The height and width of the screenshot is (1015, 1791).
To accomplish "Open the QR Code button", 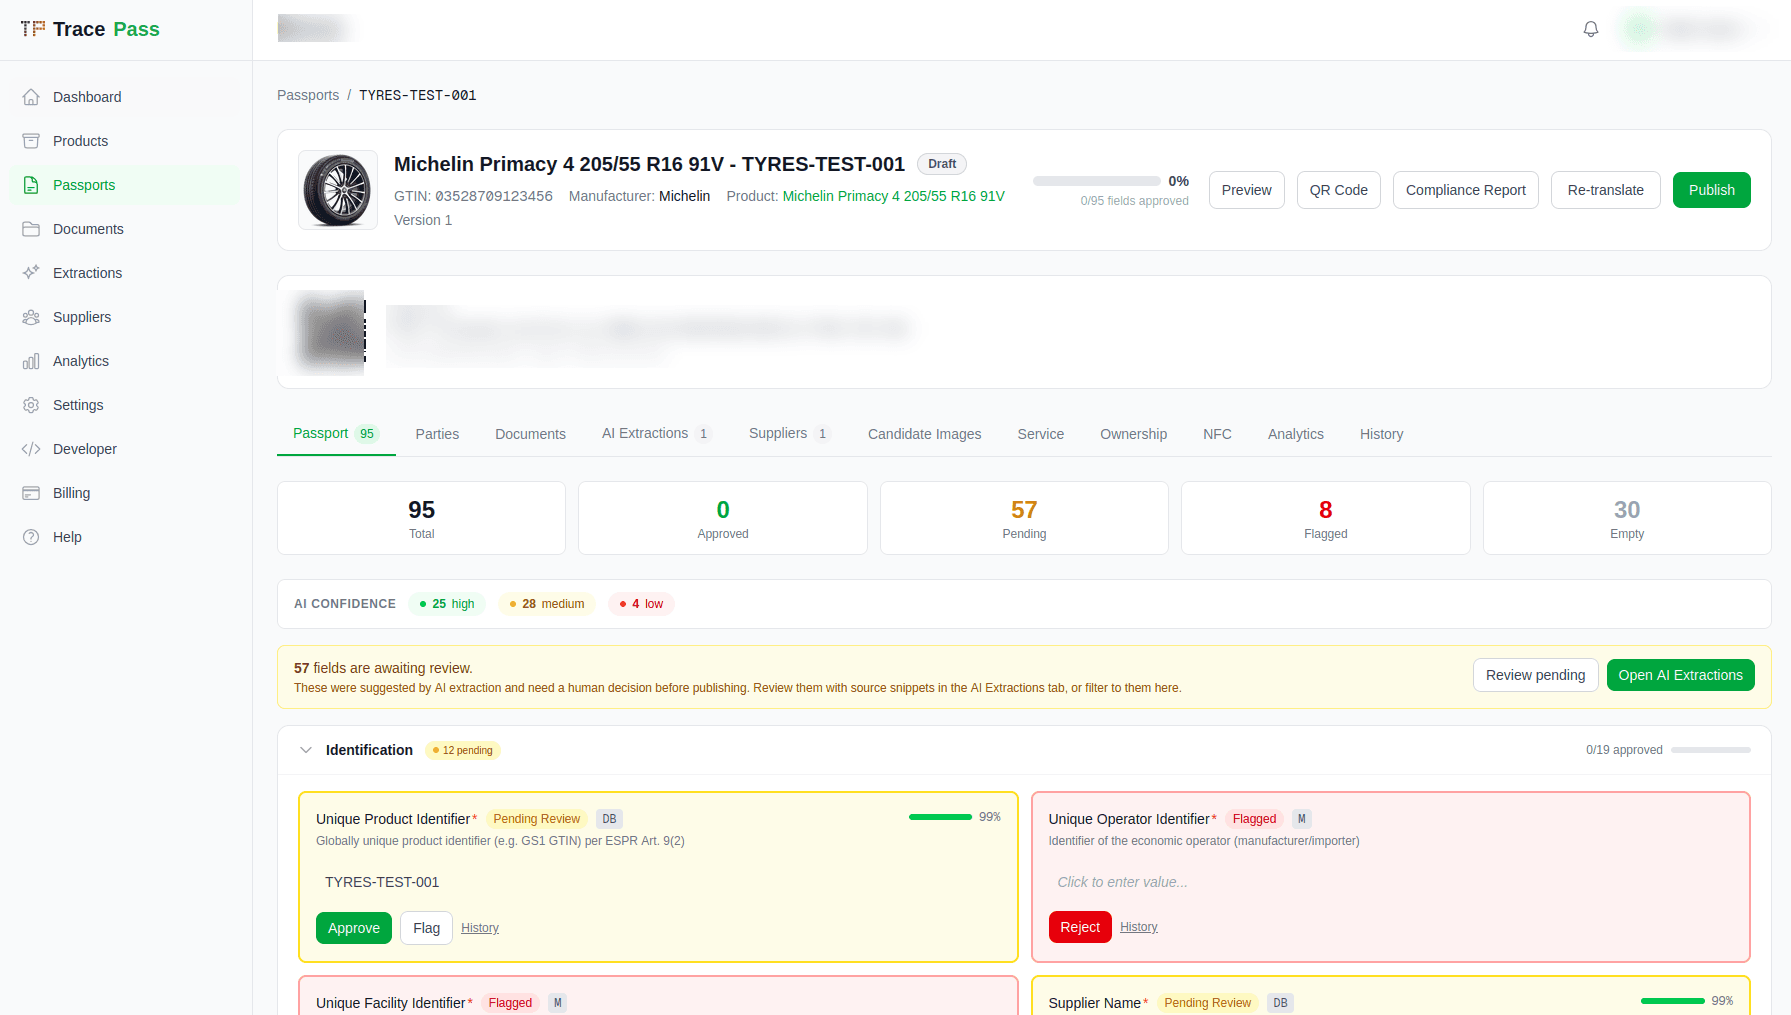I will coord(1339,190).
